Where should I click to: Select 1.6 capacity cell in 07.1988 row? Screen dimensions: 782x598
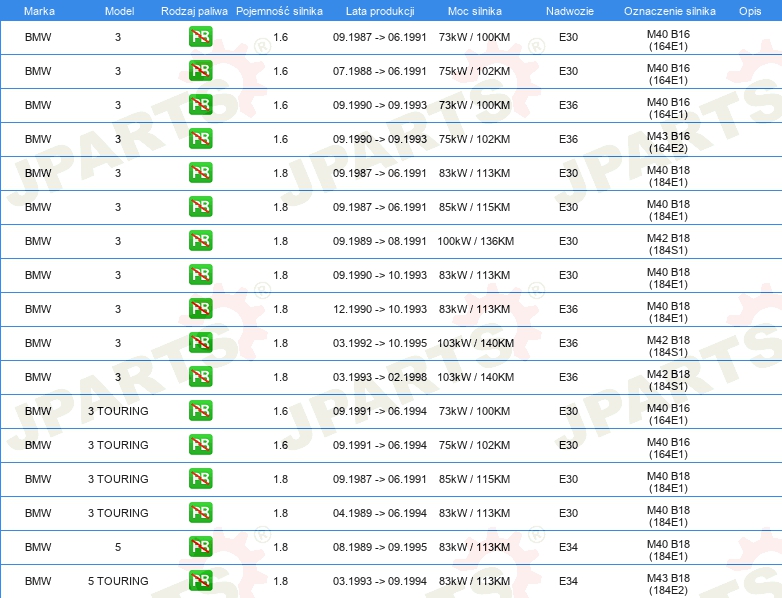tap(280, 71)
